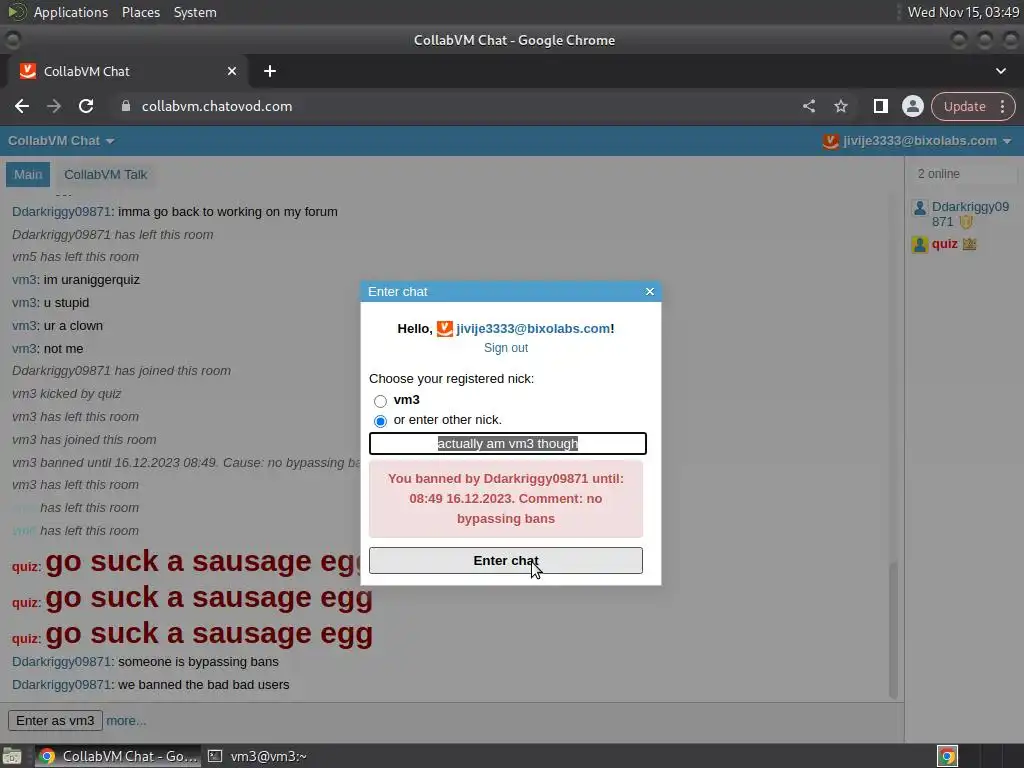Click the shield badge next to Ddarkriggy09871

click(966, 222)
